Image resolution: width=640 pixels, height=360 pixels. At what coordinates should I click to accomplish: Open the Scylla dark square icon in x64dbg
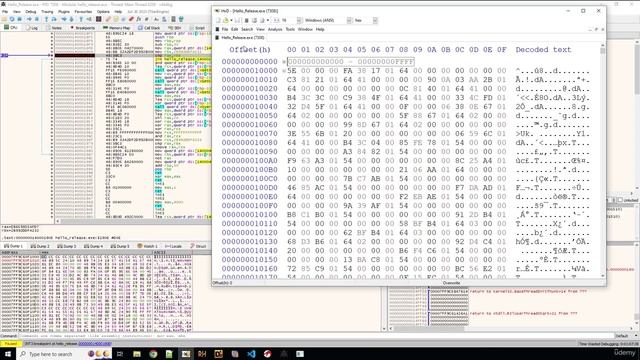(98, 19)
